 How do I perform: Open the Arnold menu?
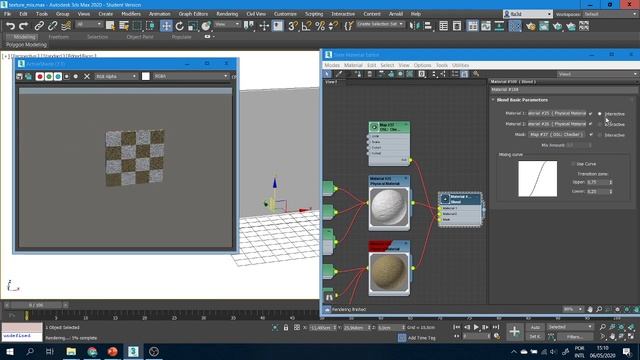[x=396, y=14]
